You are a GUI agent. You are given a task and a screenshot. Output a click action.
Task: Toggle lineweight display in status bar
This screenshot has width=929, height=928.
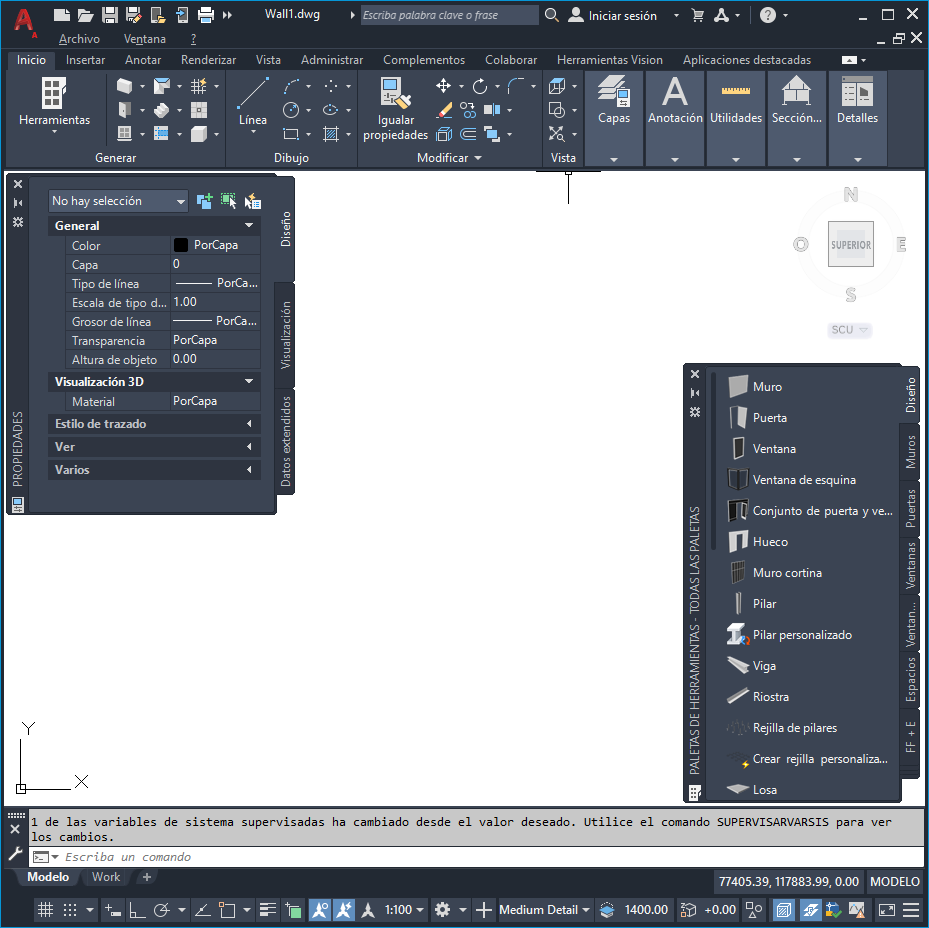(x=268, y=910)
